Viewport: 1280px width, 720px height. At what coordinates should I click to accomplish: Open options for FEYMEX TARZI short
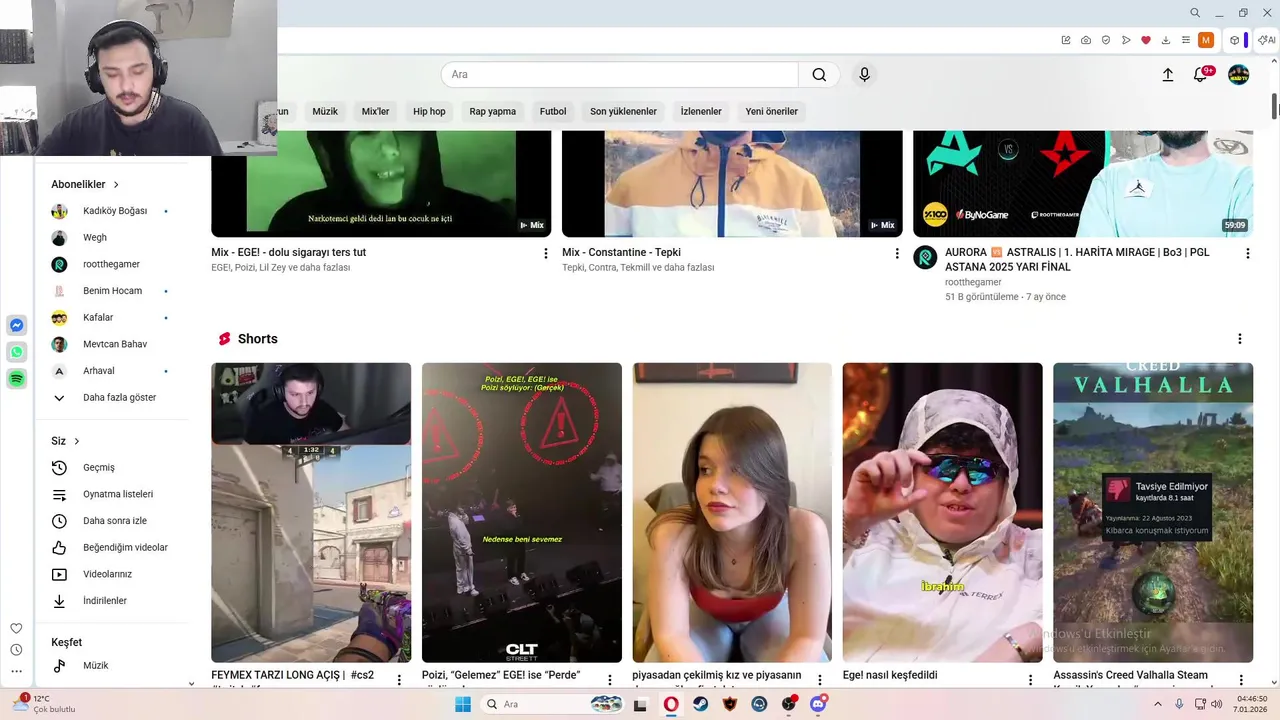tap(399, 680)
